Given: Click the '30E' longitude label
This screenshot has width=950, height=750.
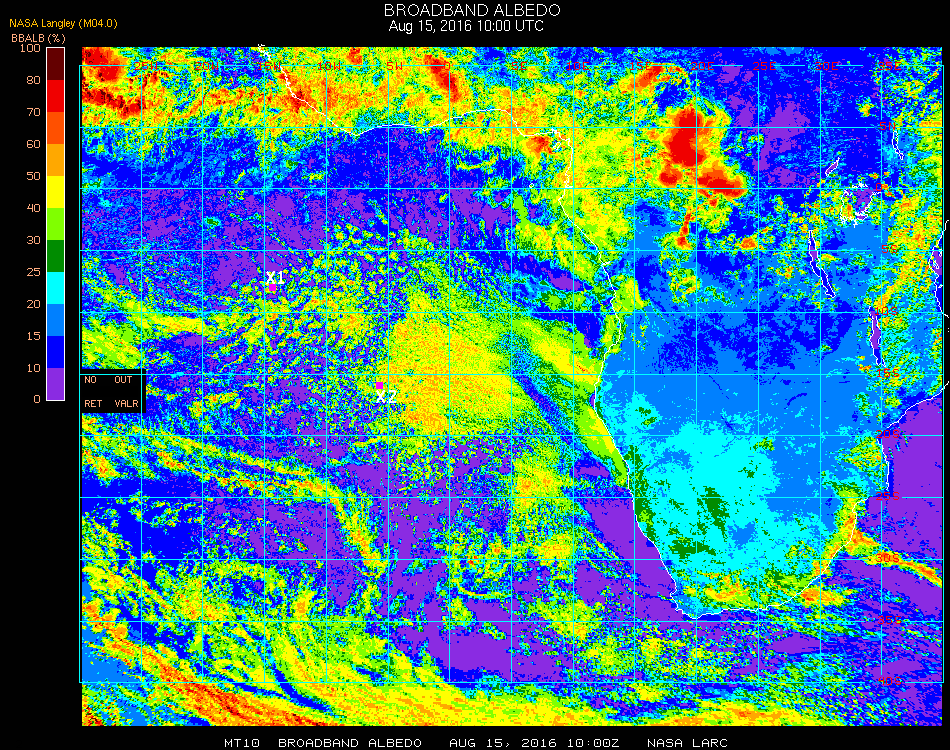Looking at the screenshot, I should pyautogui.click(x=826, y=66).
